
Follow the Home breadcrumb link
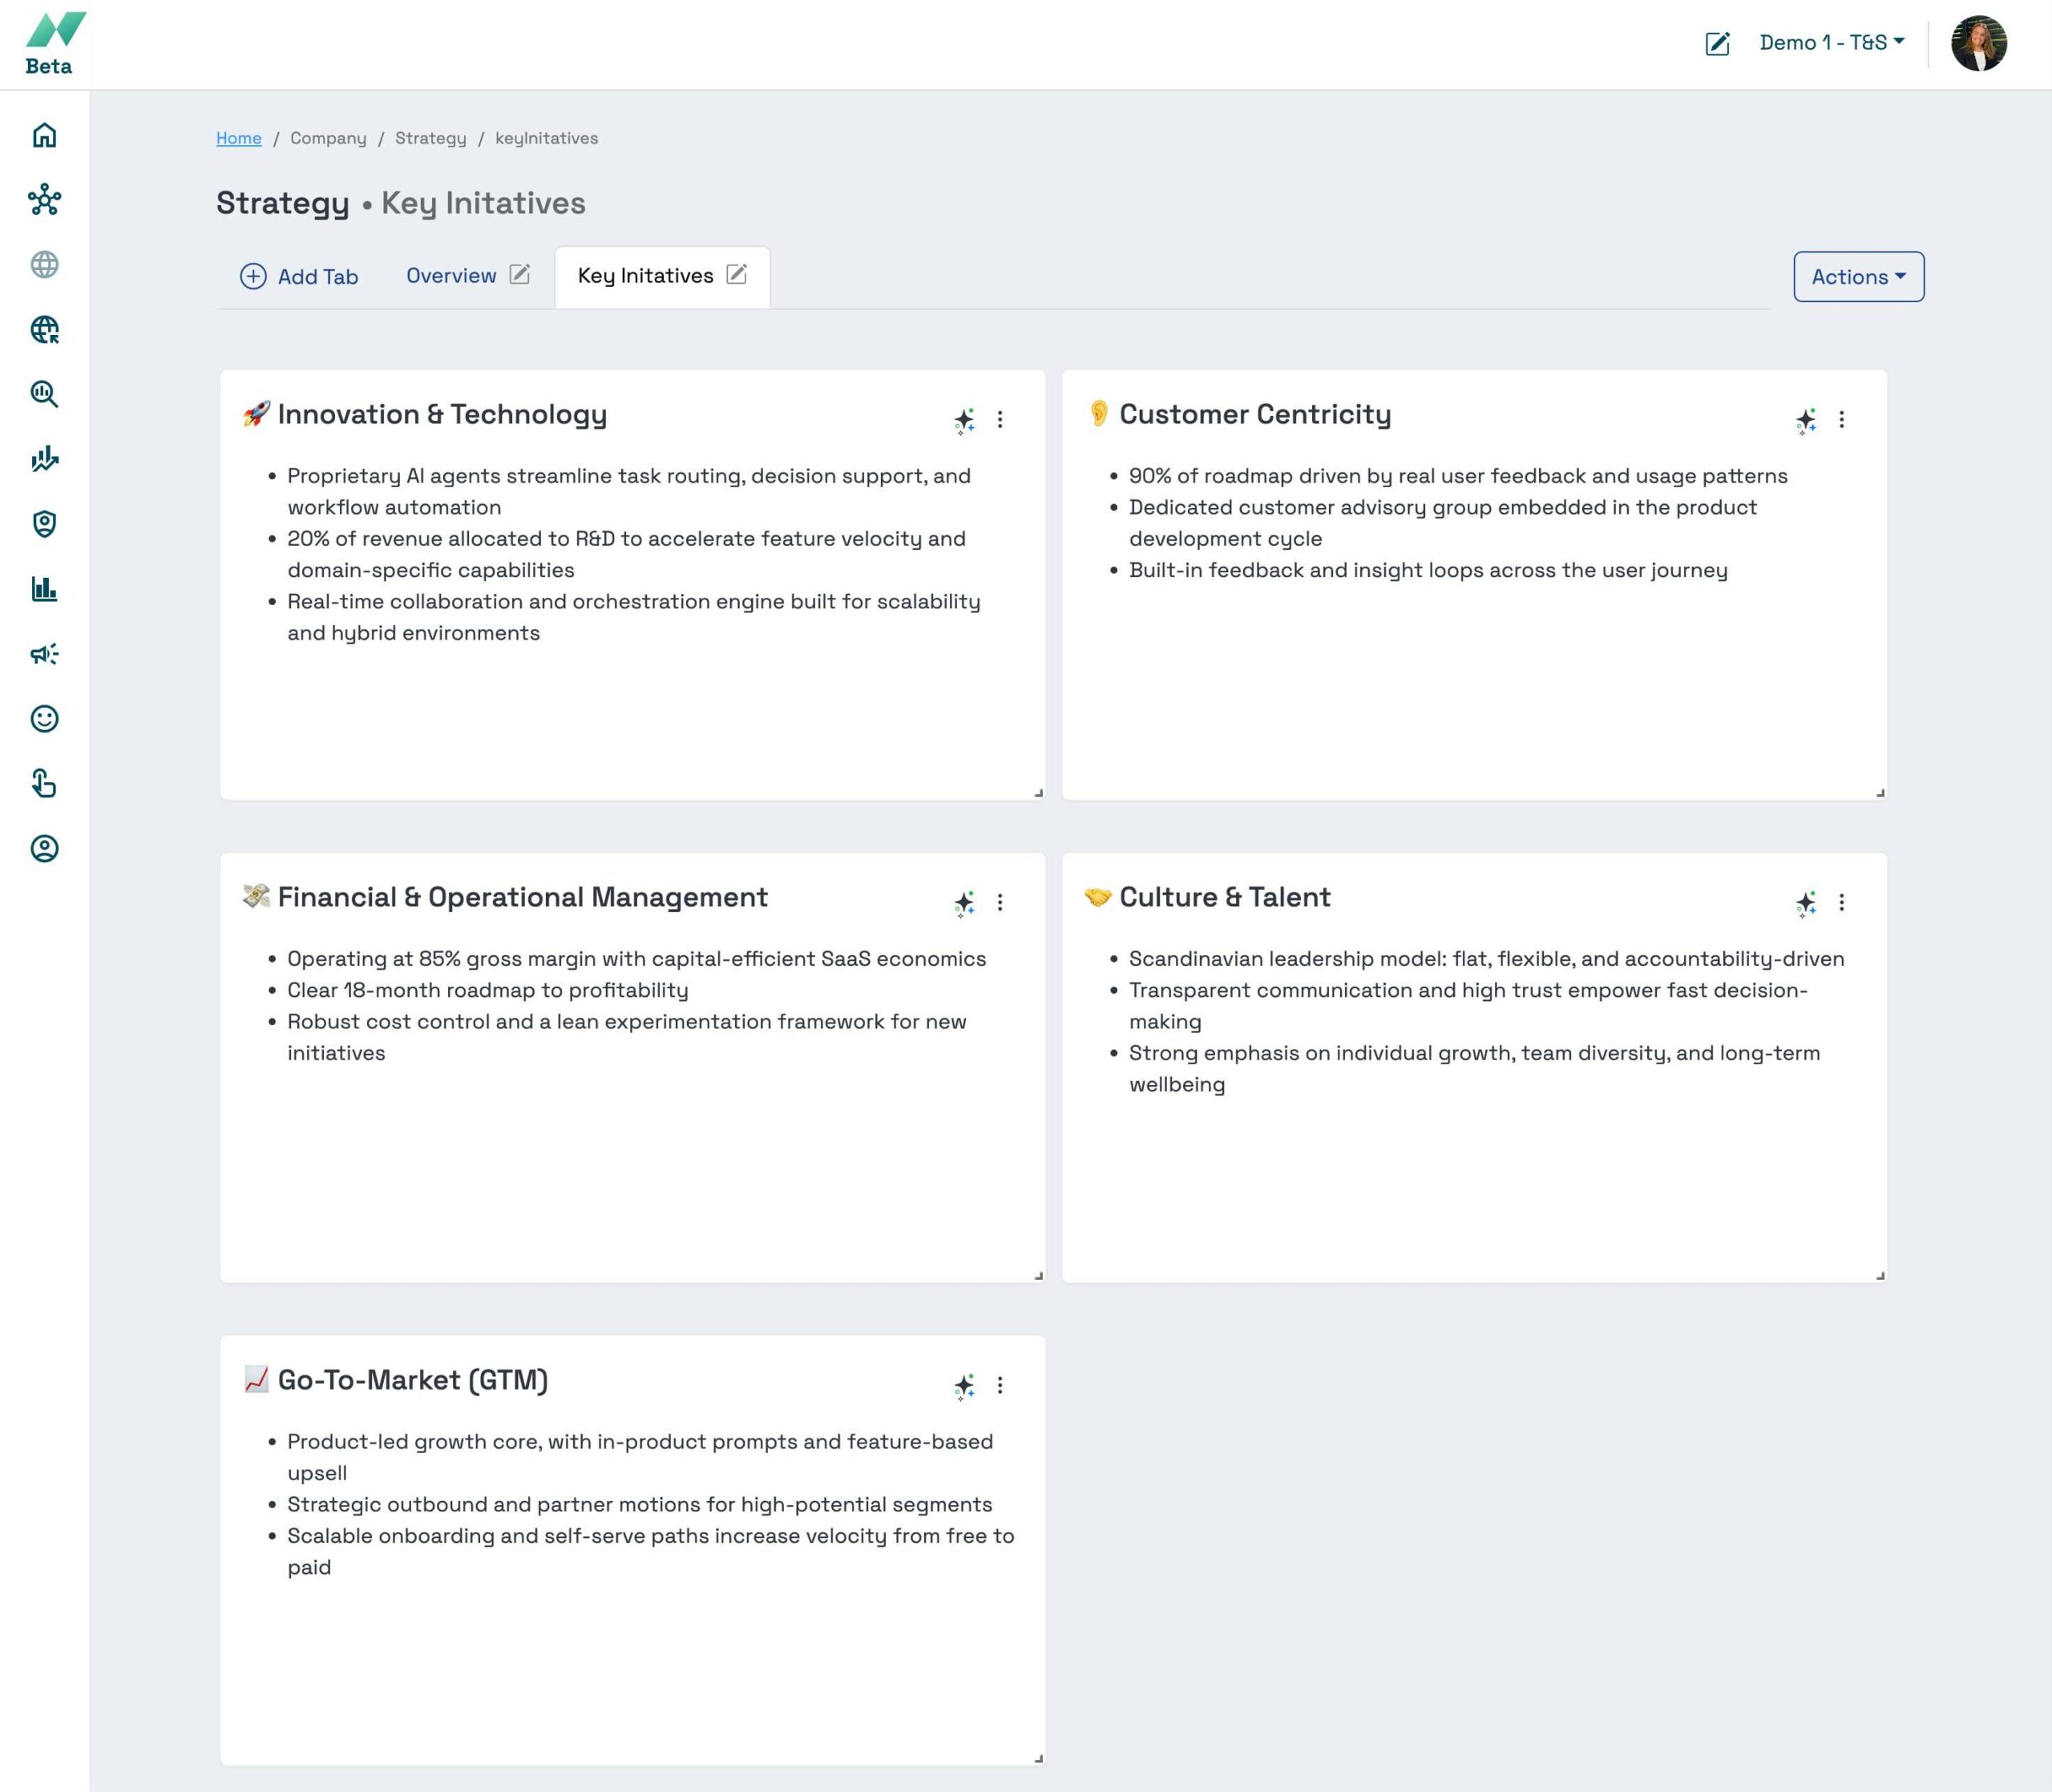(x=239, y=138)
